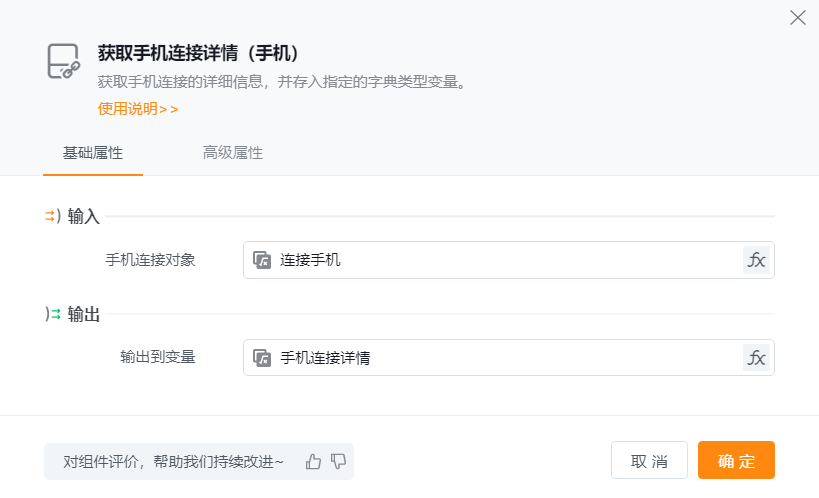Click the 对组件评价 feedback text
Viewport: 819px width, 498px height.
tap(174, 461)
